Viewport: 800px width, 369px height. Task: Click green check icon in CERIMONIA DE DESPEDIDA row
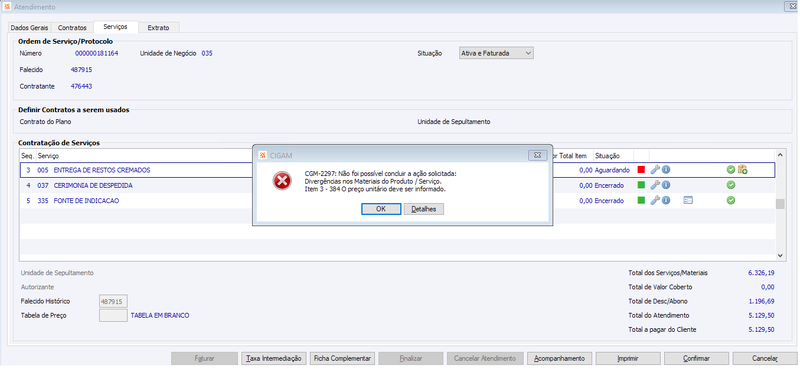[731, 185]
